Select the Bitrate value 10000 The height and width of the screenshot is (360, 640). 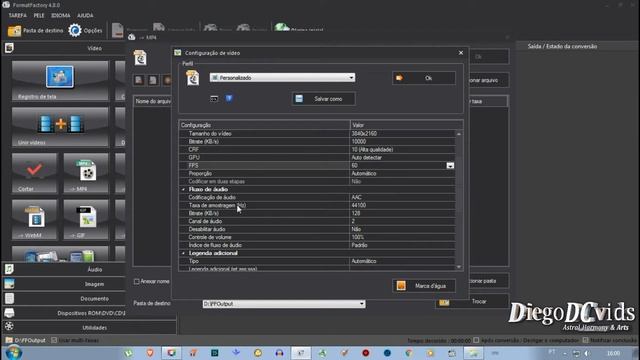click(x=402, y=142)
